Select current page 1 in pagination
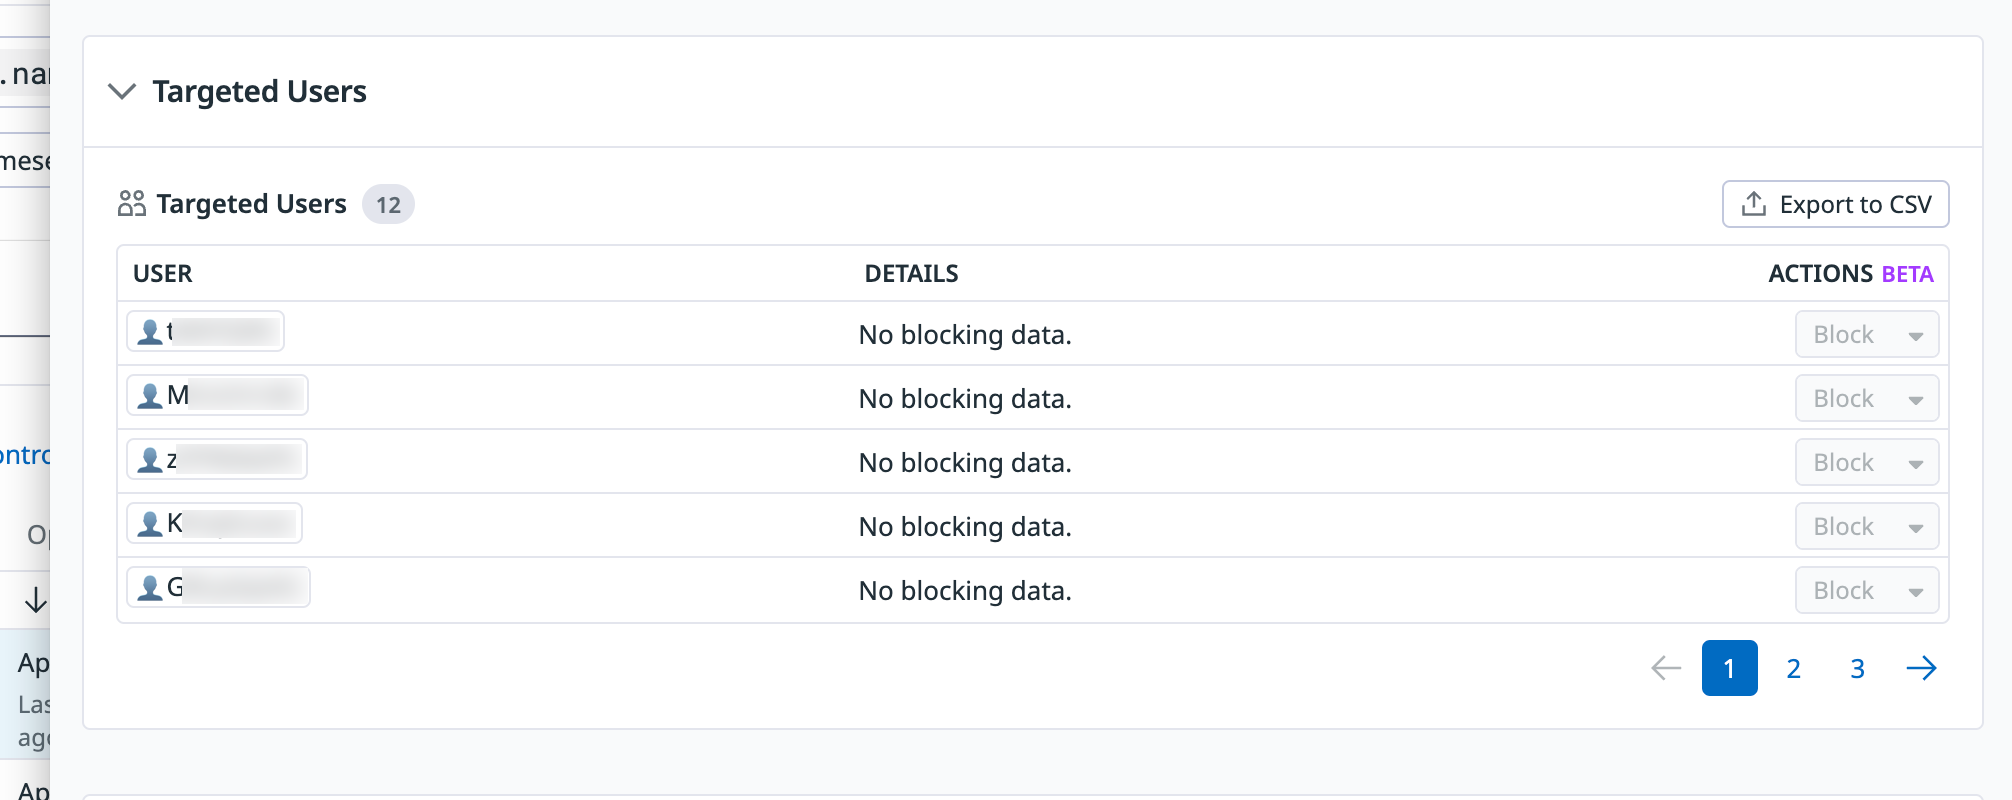2012x800 pixels. 1729,668
